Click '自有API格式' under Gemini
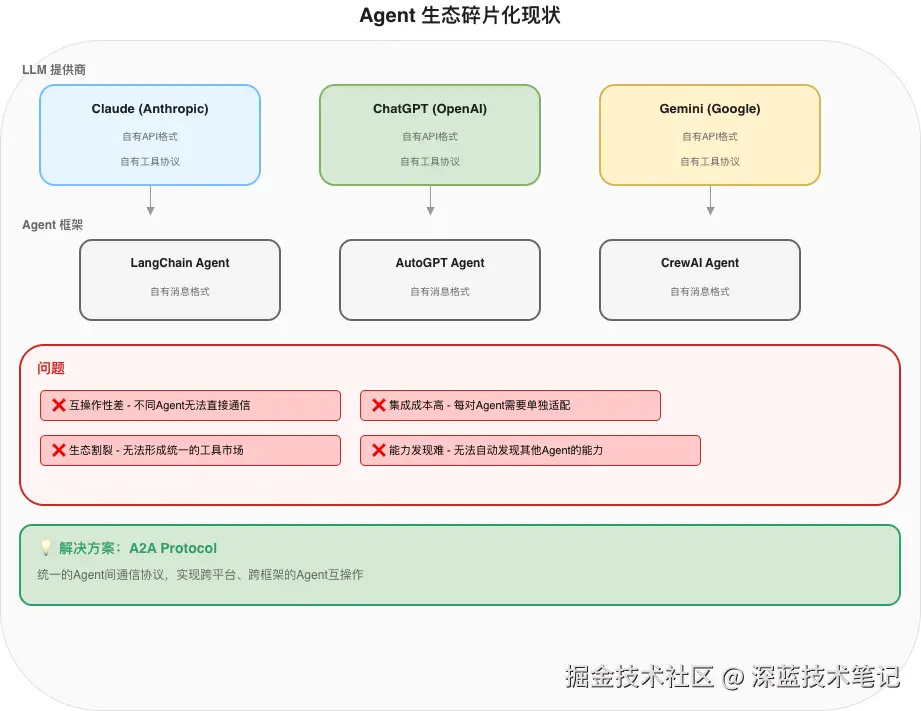The height and width of the screenshot is (711, 921). pyautogui.click(x=710, y=136)
